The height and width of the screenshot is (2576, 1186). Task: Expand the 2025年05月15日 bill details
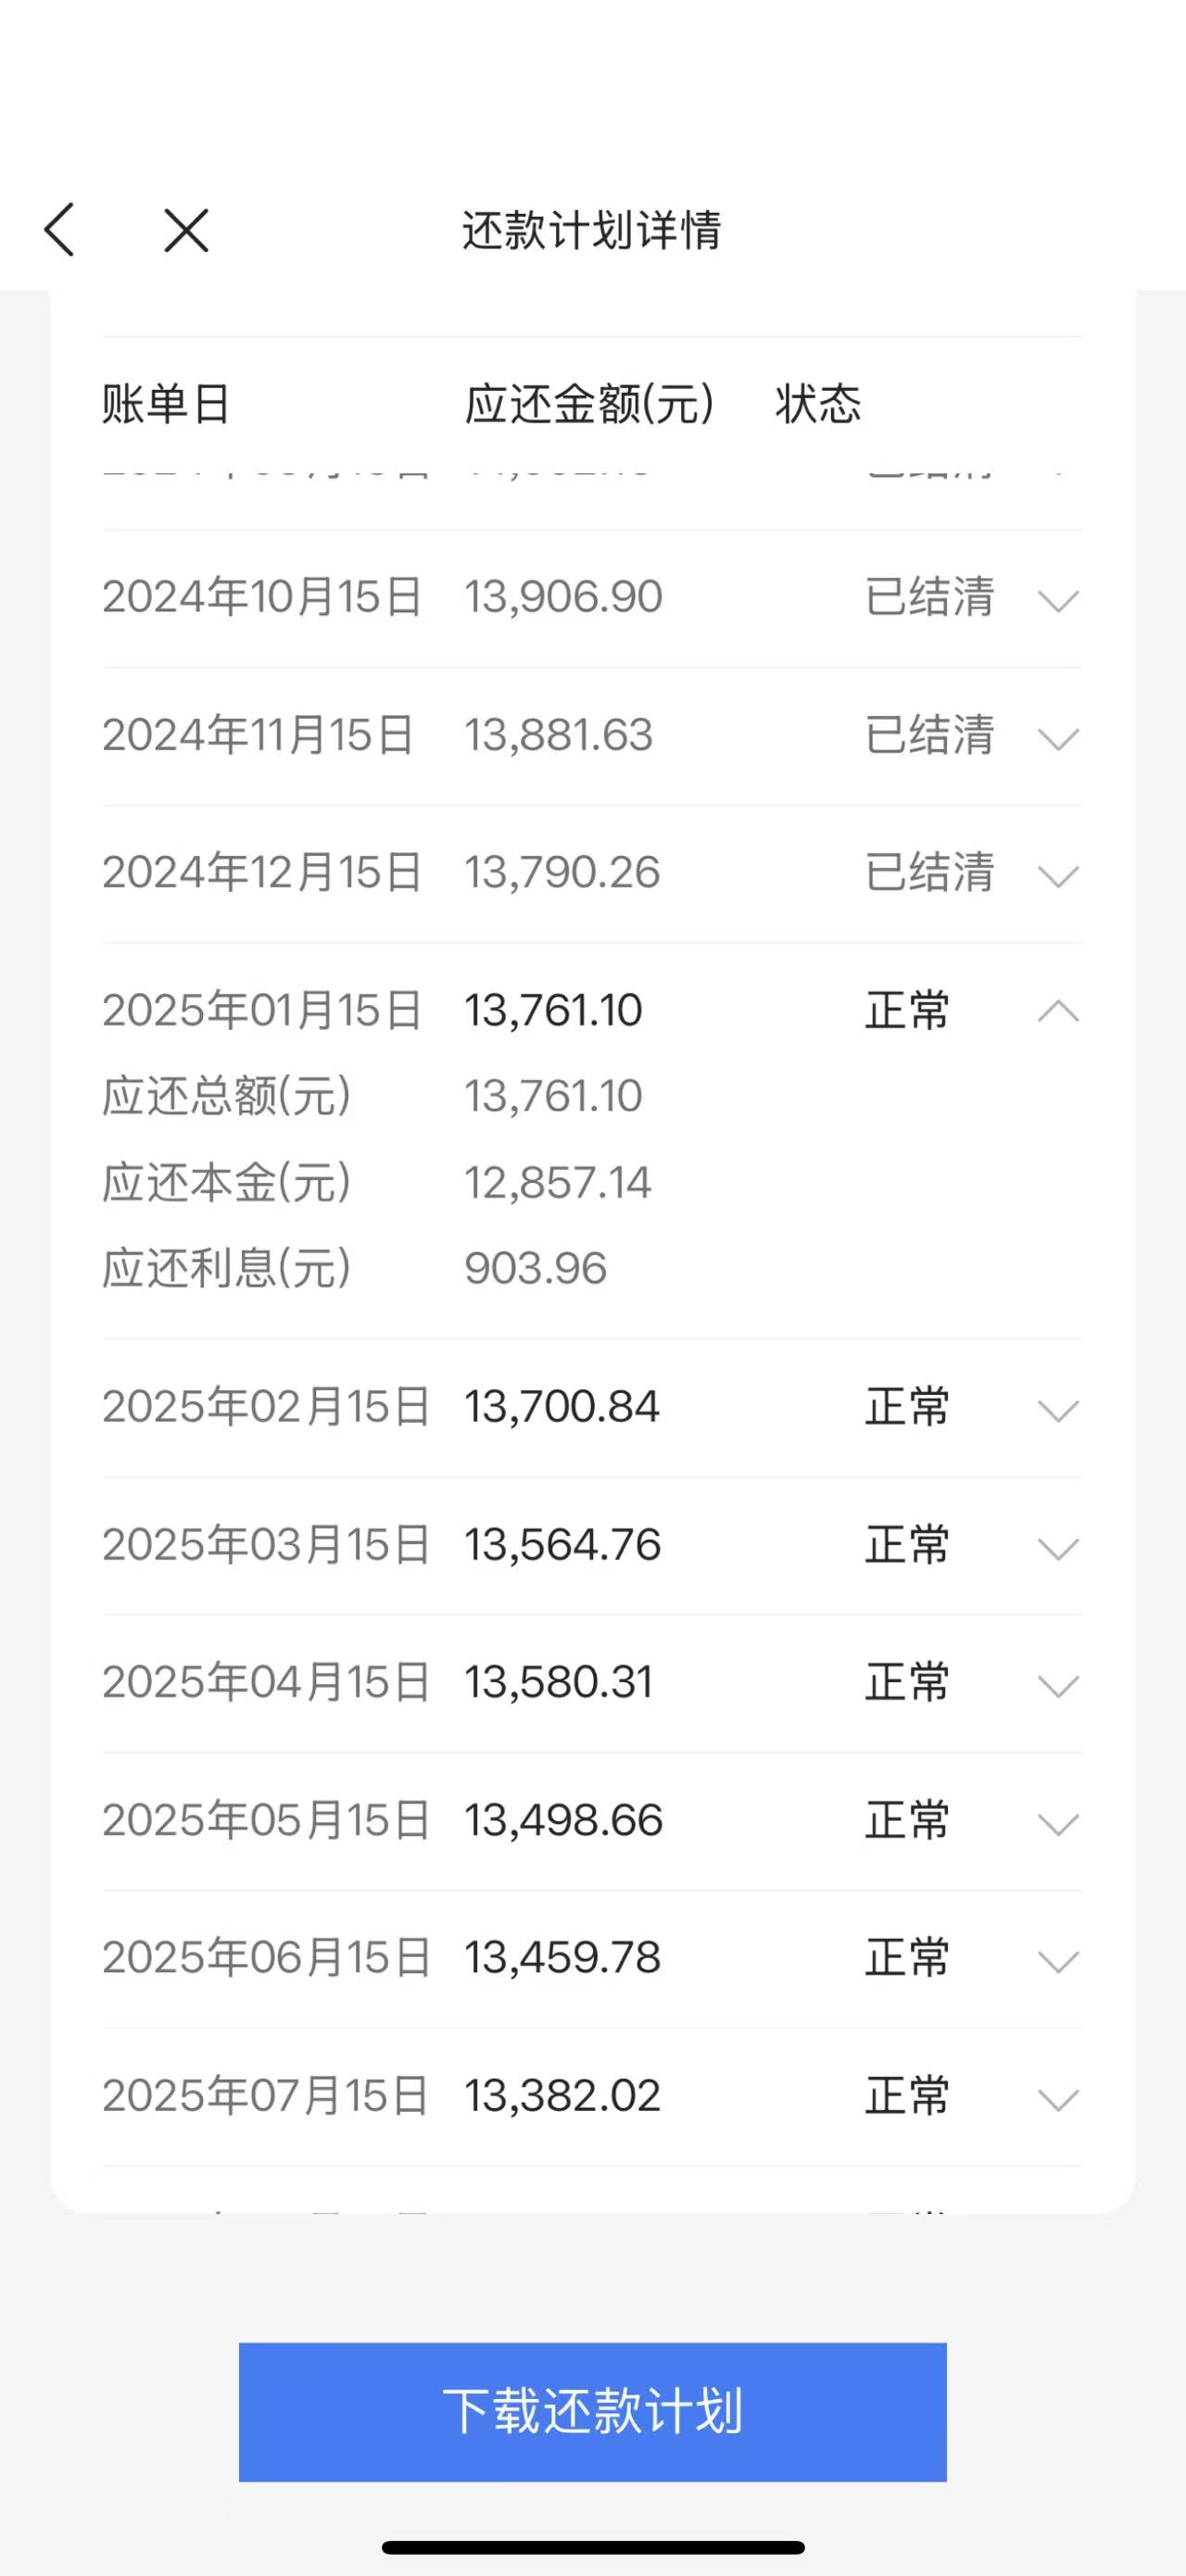(x=1058, y=1823)
